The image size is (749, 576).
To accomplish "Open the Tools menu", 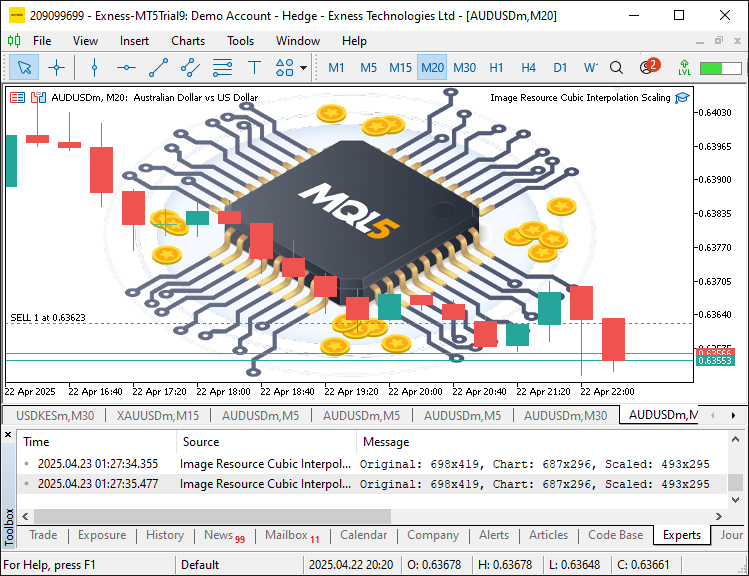I will click(x=240, y=41).
